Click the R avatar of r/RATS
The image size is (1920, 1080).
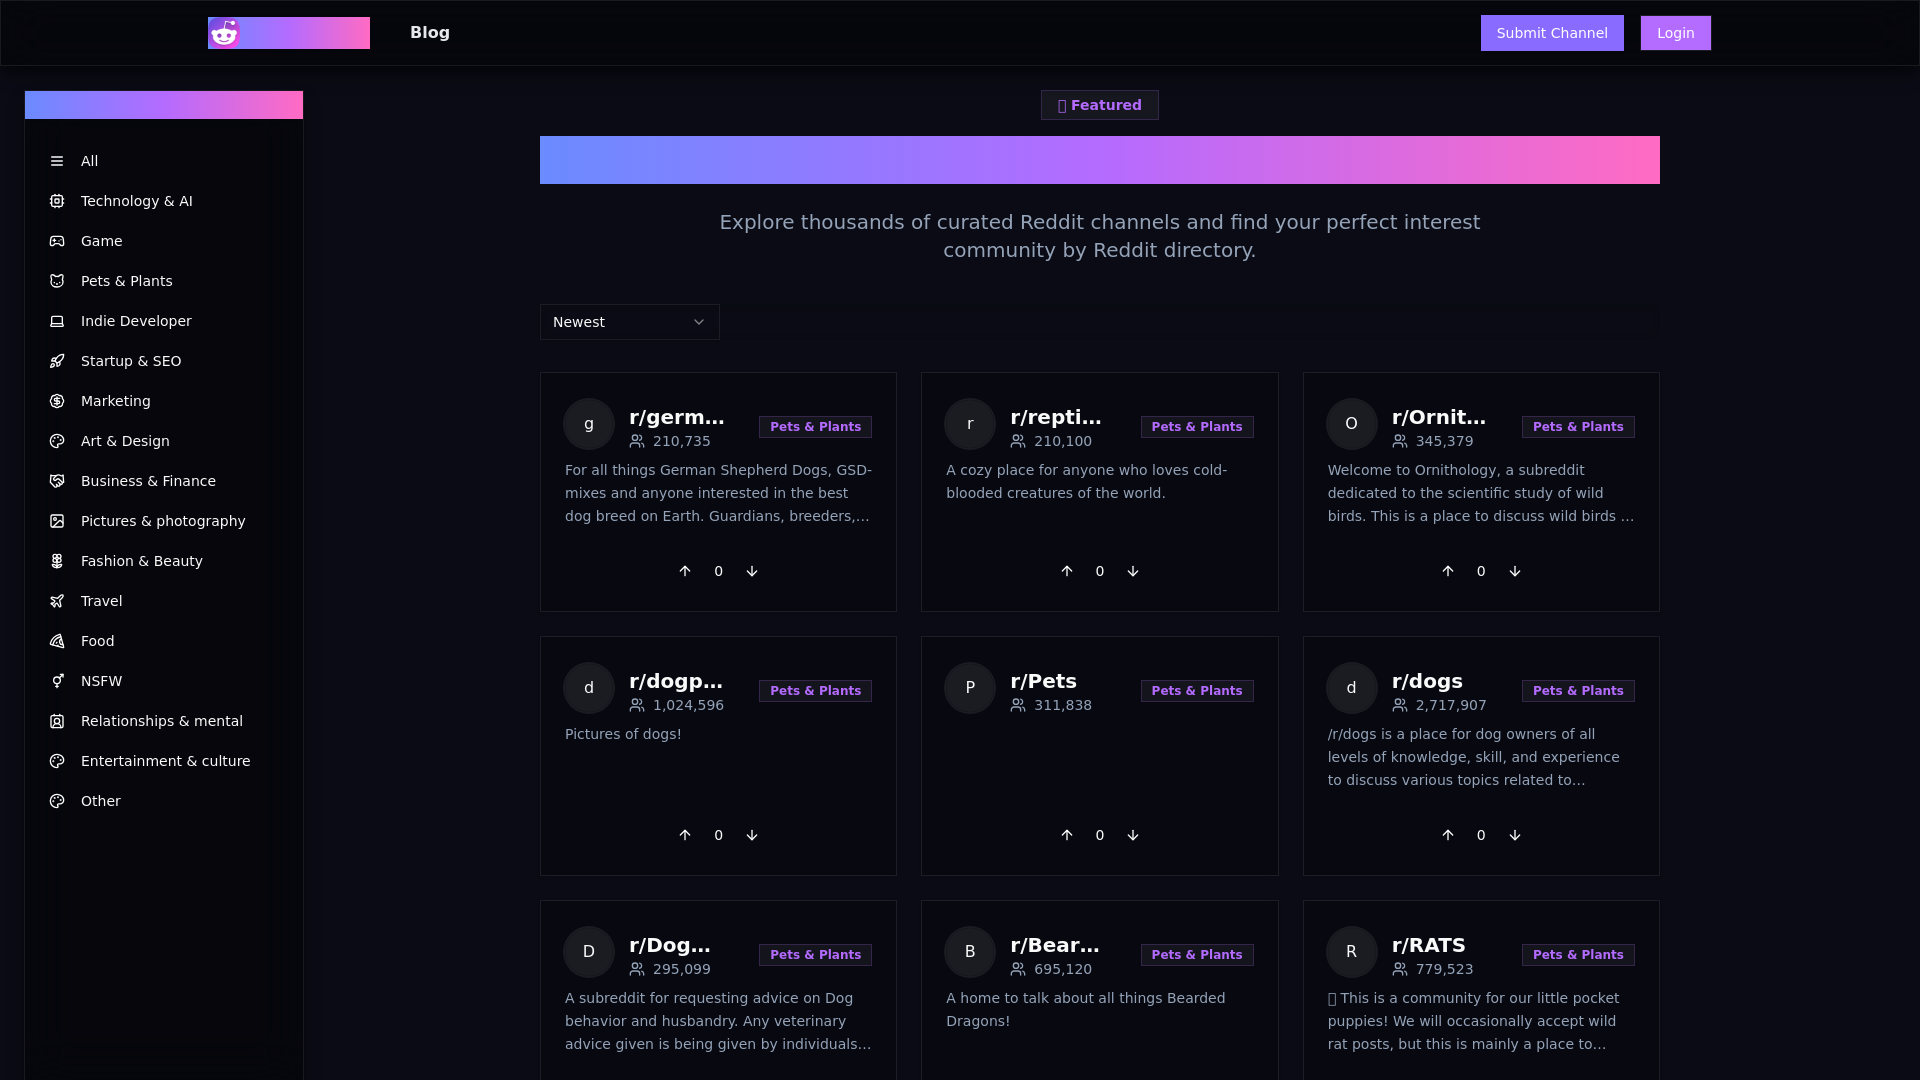click(1352, 952)
